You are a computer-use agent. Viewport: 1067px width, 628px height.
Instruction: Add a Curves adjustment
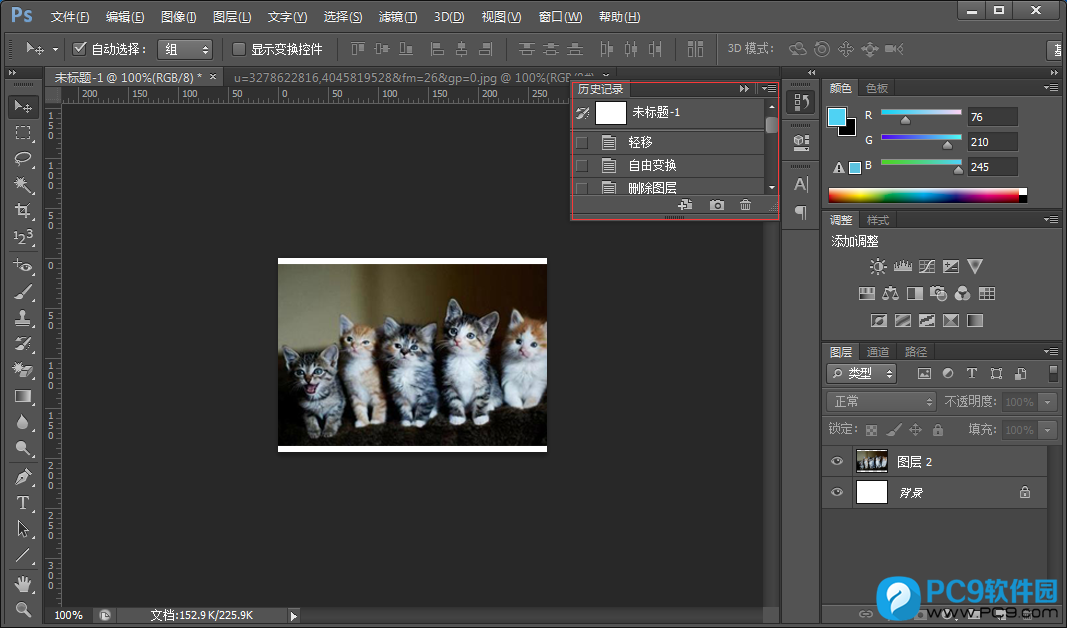pos(927,266)
